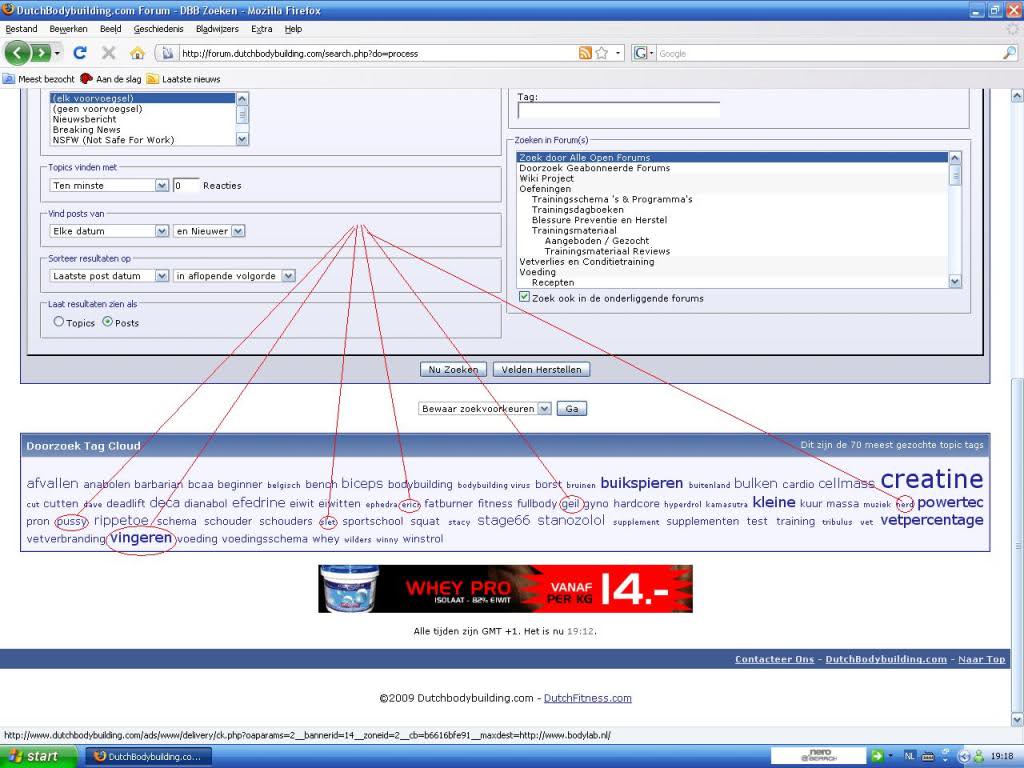Click the search magnifier icon
This screenshot has height=768, width=1024.
click(x=1009, y=53)
